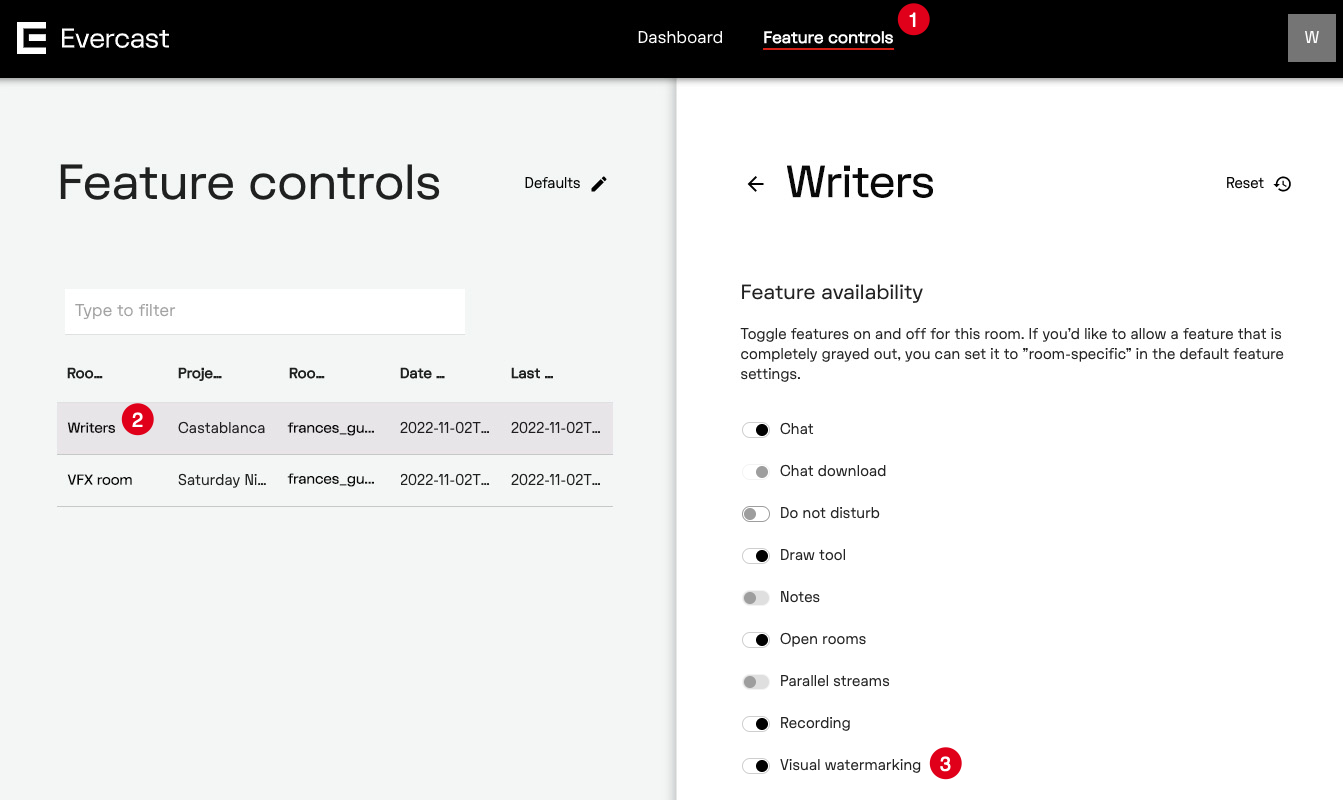
Task: Click the Evercast brand name
Action: click(x=115, y=39)
